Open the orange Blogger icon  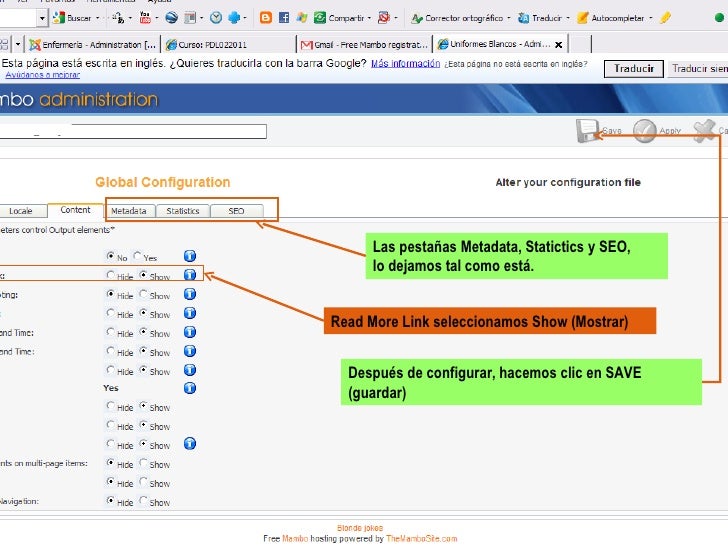pos(266,18)
